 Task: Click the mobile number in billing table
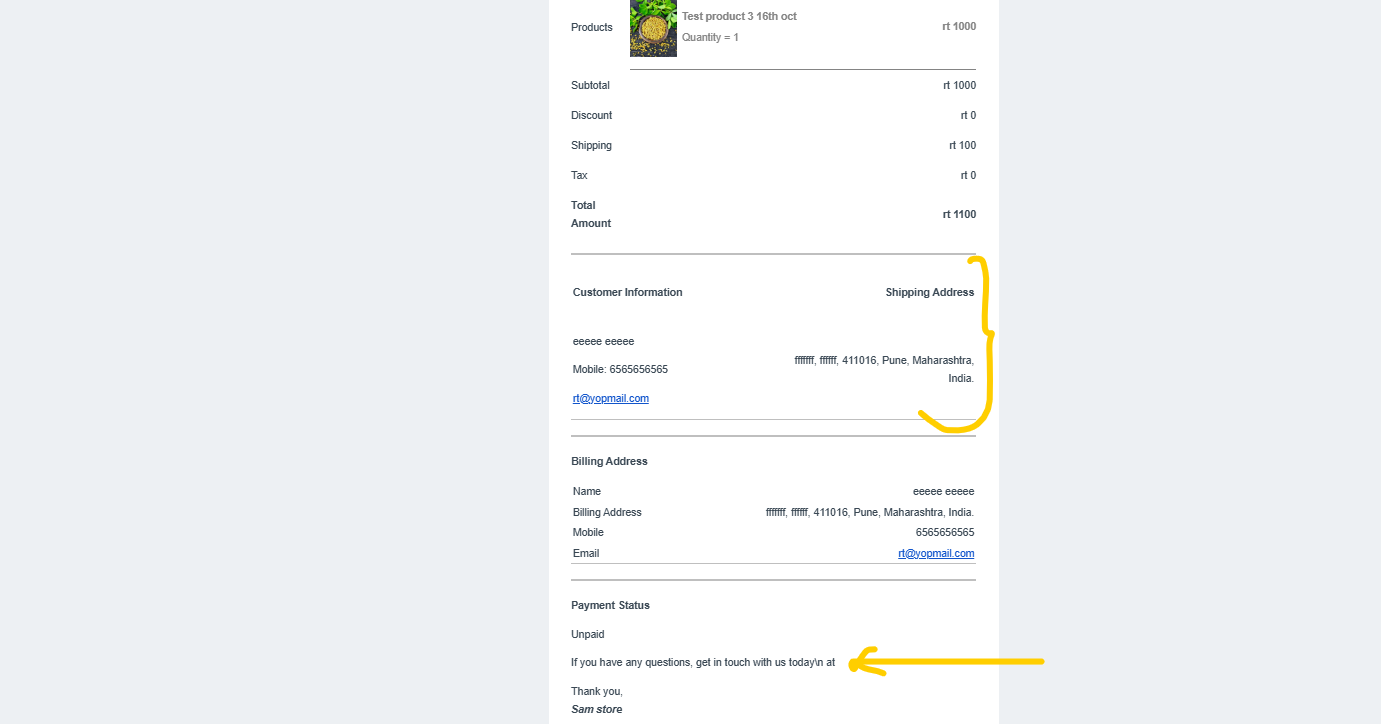[x=945, y=532]
